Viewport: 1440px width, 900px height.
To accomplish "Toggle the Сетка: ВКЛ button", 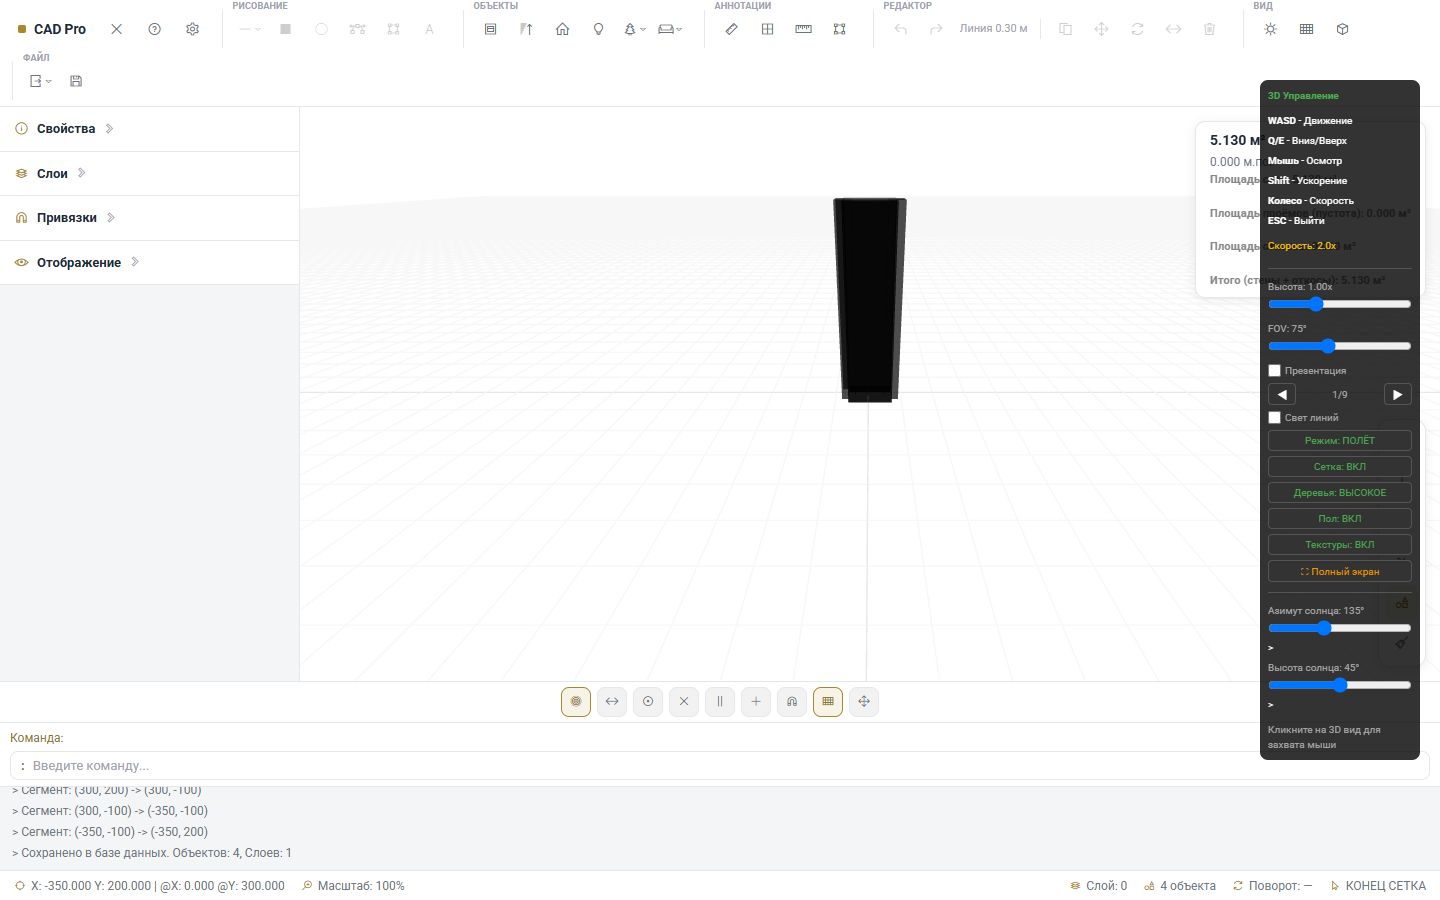I will [1339, 467].
